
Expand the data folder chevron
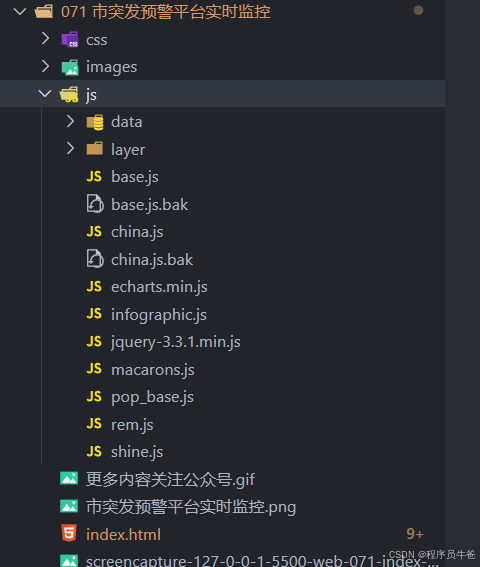(71, 121)
